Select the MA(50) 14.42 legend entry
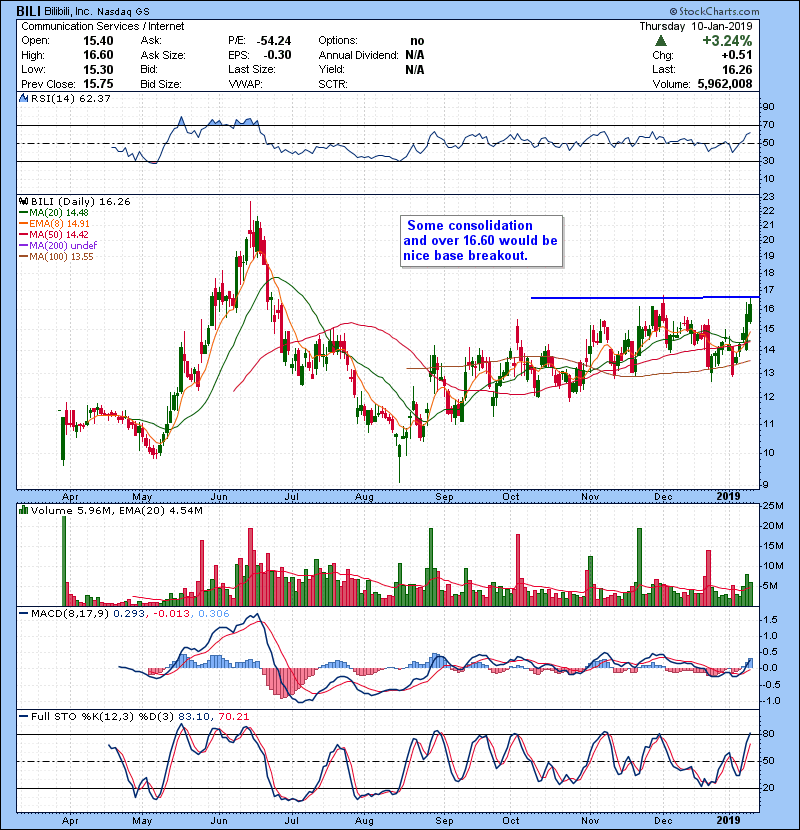Image resolution: width=800 pixels, height=830 pixels. tap(54, 234)
